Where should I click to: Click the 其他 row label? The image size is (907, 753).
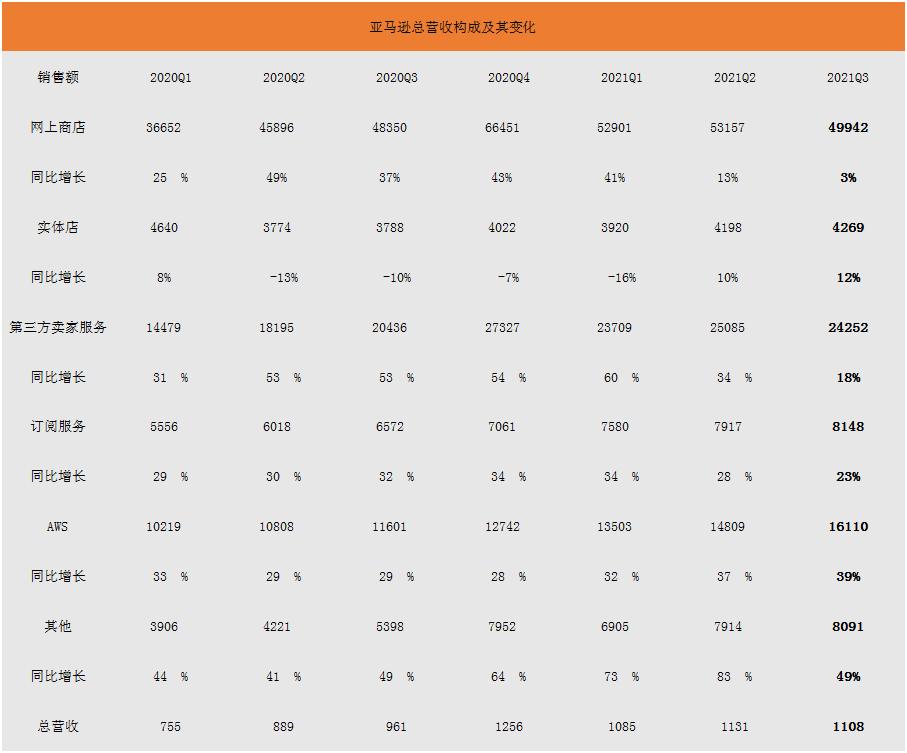(x=58, y=626)
